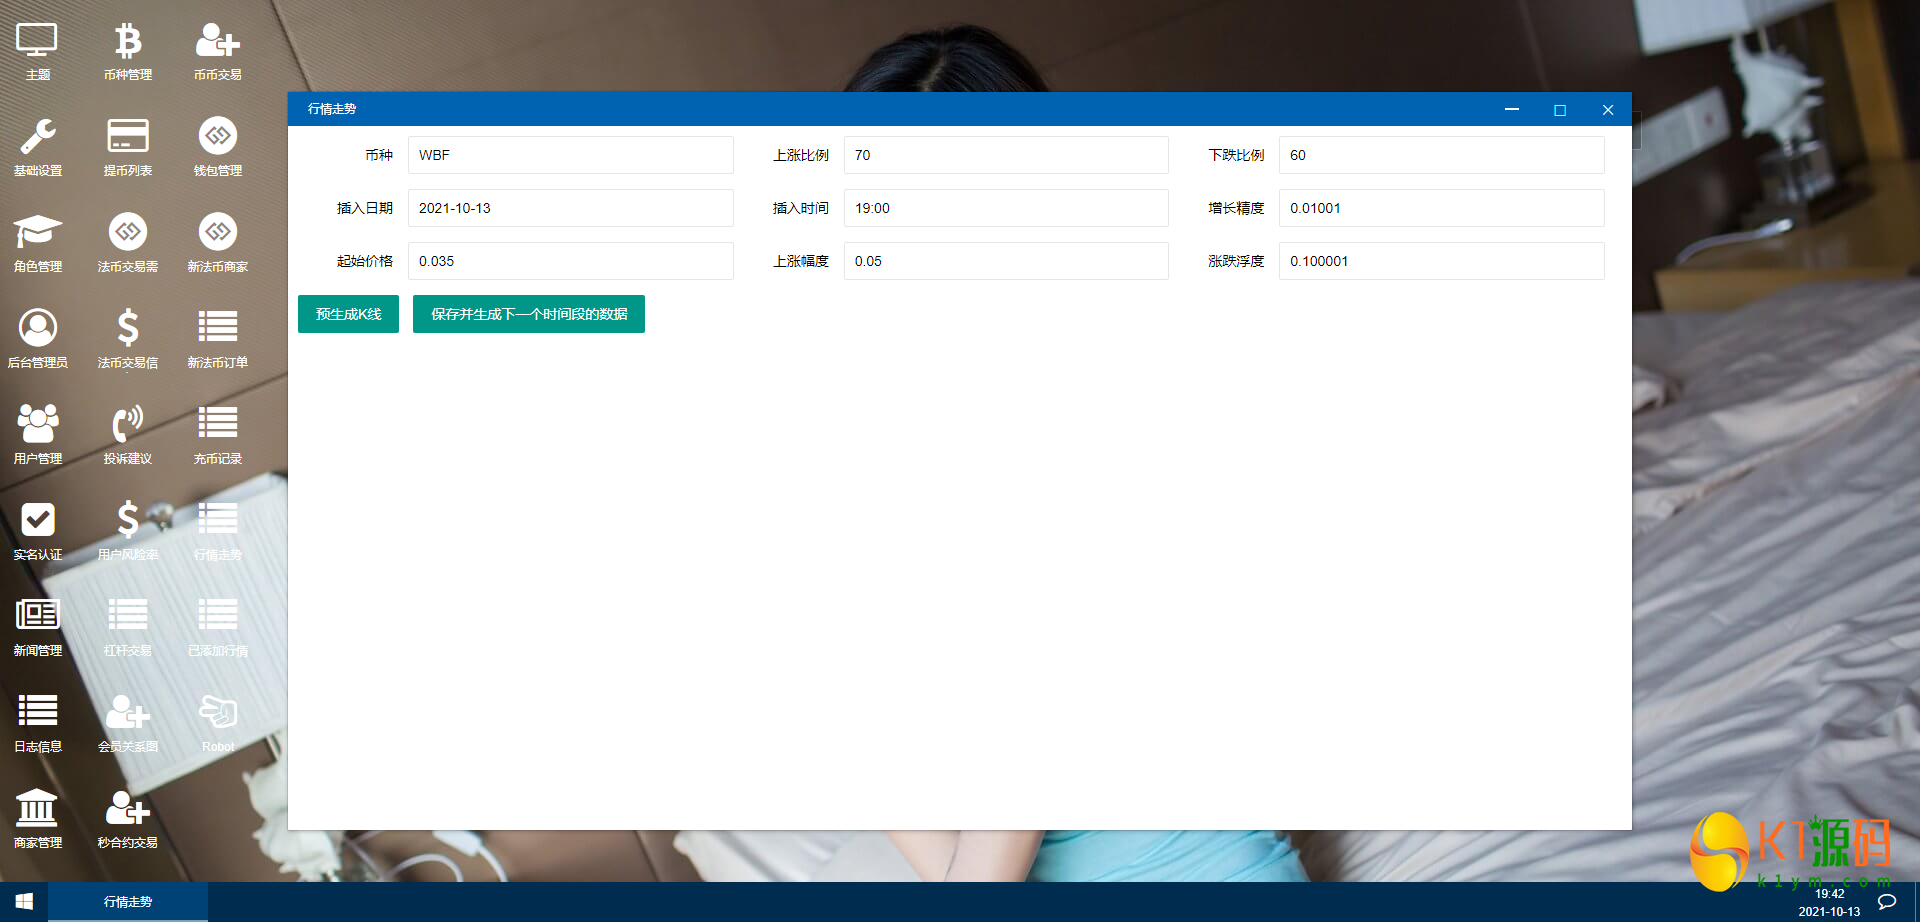Focus the 下跌比例 field showing 60

pos(1441,155)
